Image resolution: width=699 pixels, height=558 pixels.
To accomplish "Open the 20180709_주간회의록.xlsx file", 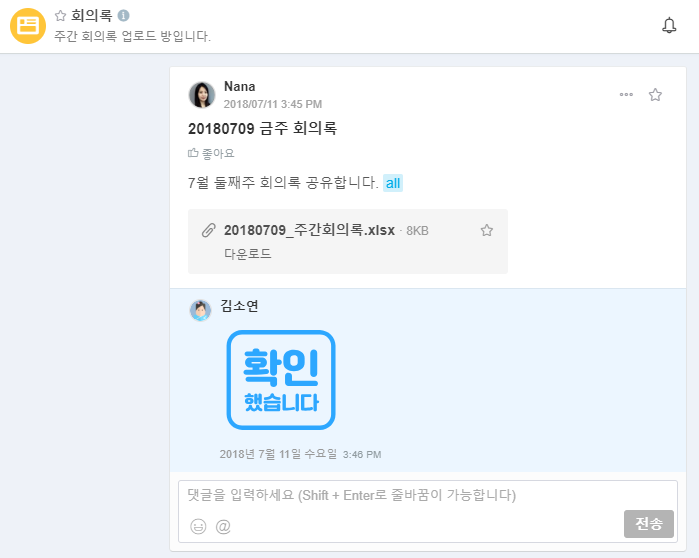I will click(x=308, y=231).
